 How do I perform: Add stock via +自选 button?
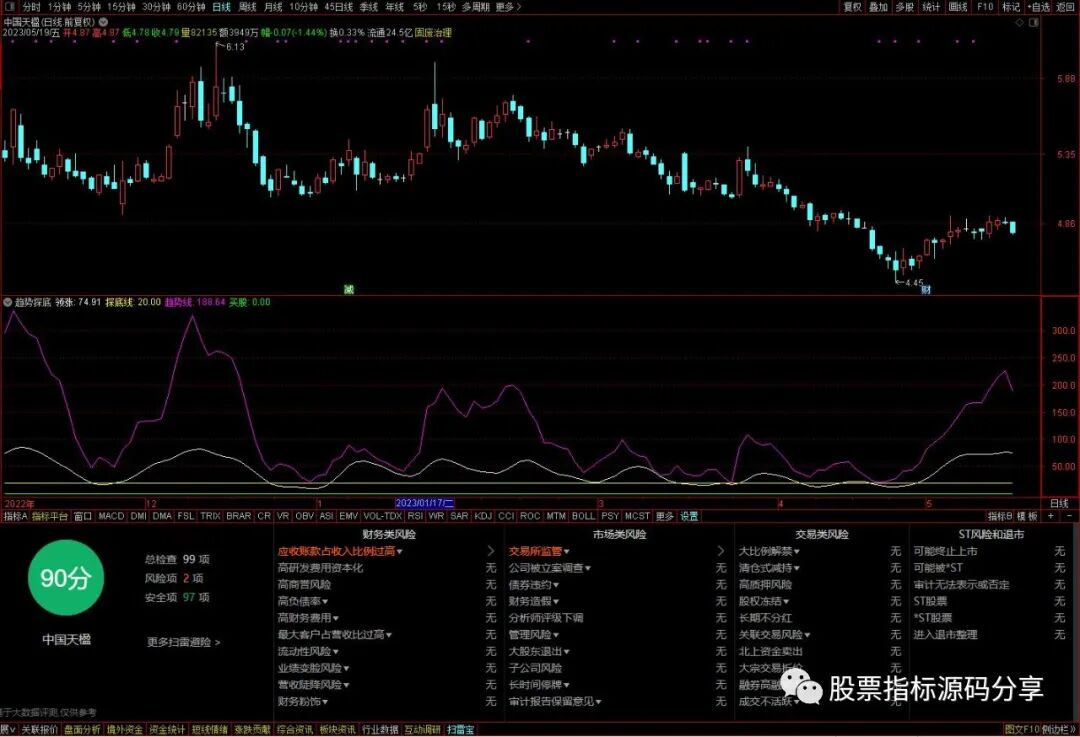point(1039,7)
